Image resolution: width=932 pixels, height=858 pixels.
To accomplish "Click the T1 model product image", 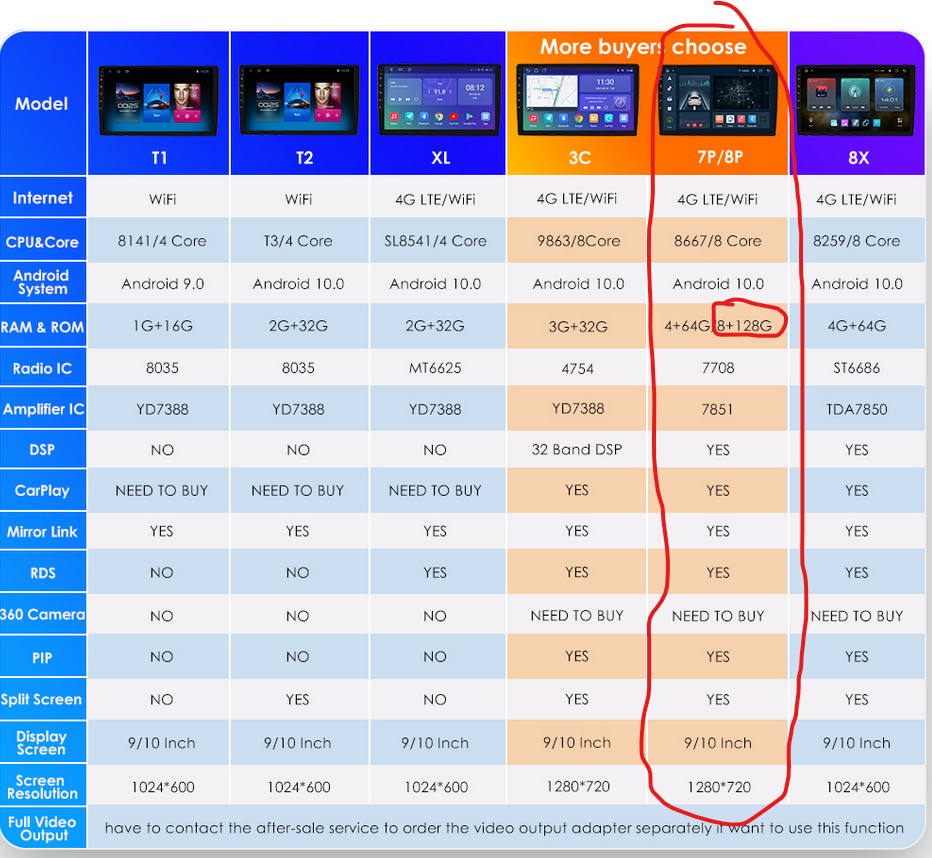I will [159, 100].
